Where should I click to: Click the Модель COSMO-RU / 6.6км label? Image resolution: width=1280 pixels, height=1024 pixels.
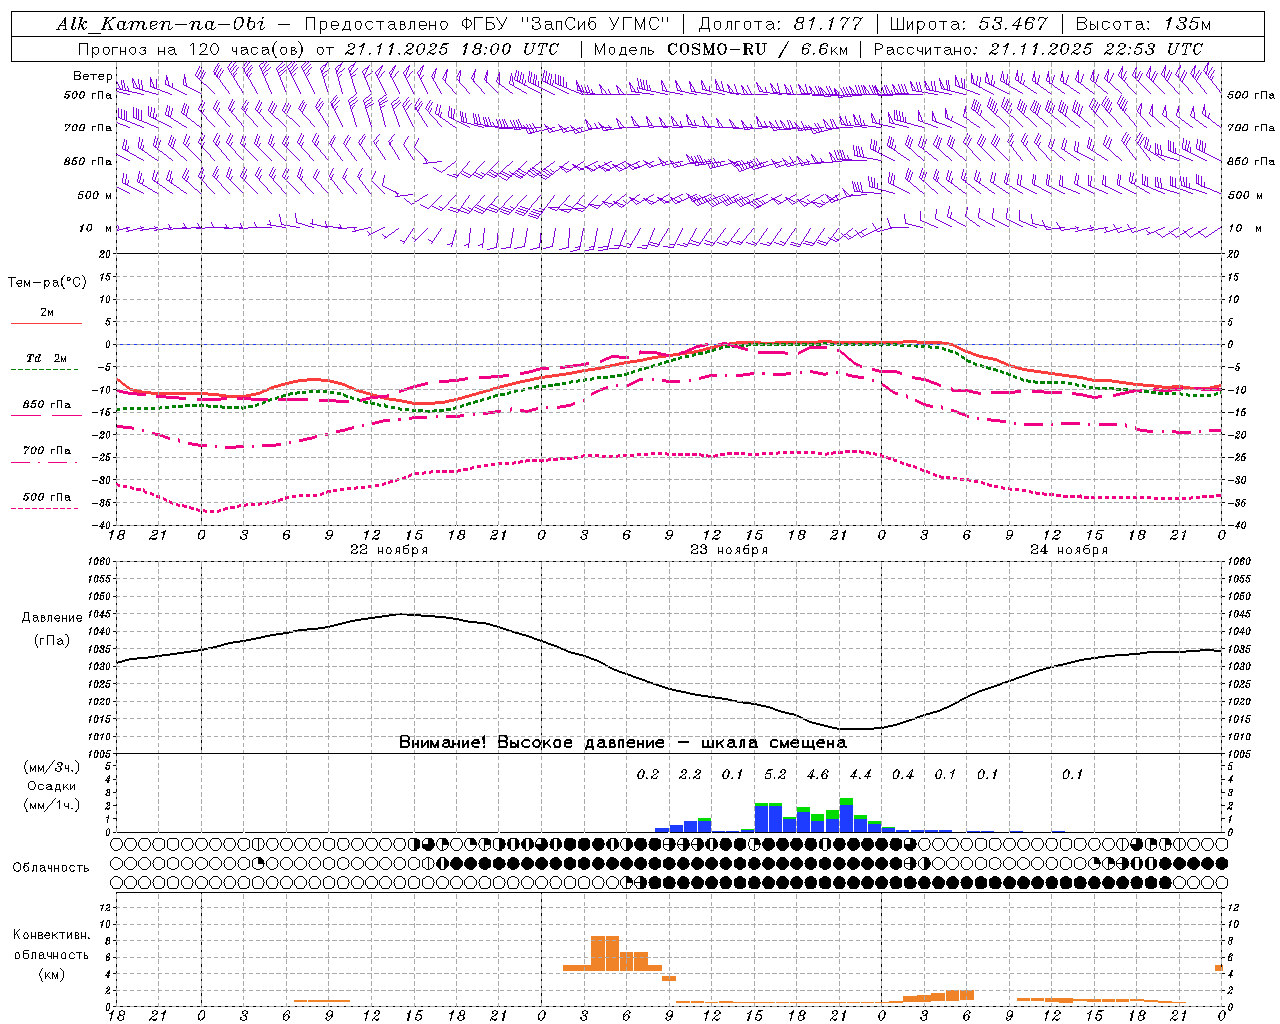coord(720,48)
